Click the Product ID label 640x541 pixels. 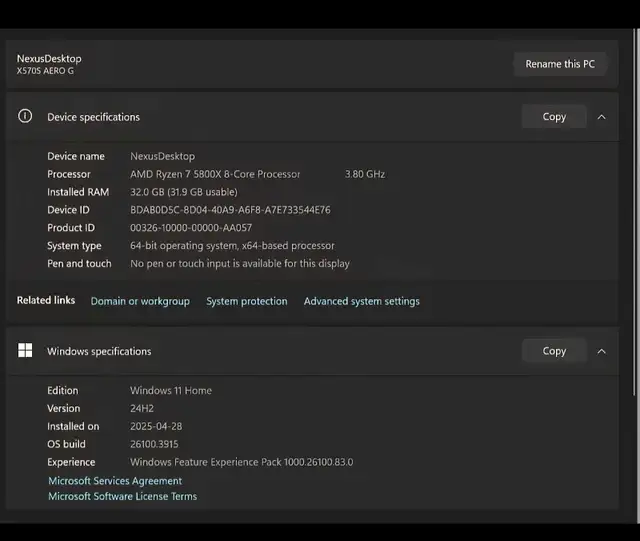71,228
